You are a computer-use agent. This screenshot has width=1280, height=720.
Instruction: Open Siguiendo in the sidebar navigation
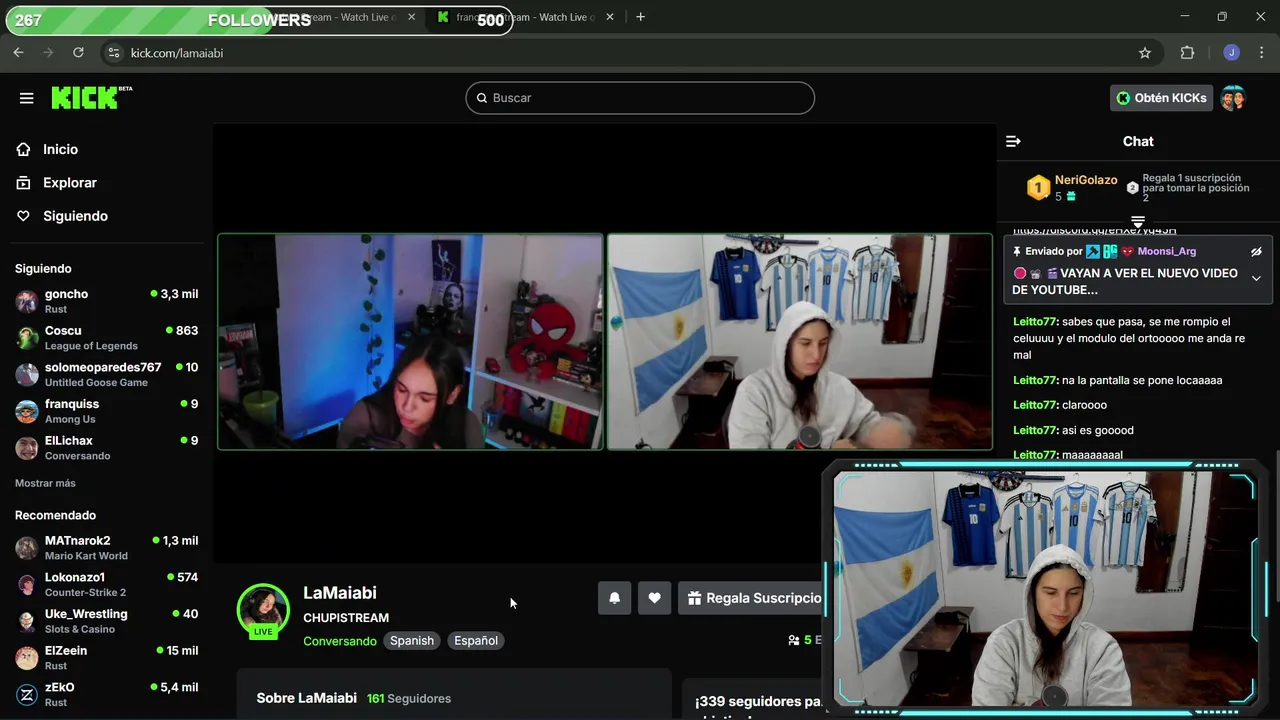75,216
